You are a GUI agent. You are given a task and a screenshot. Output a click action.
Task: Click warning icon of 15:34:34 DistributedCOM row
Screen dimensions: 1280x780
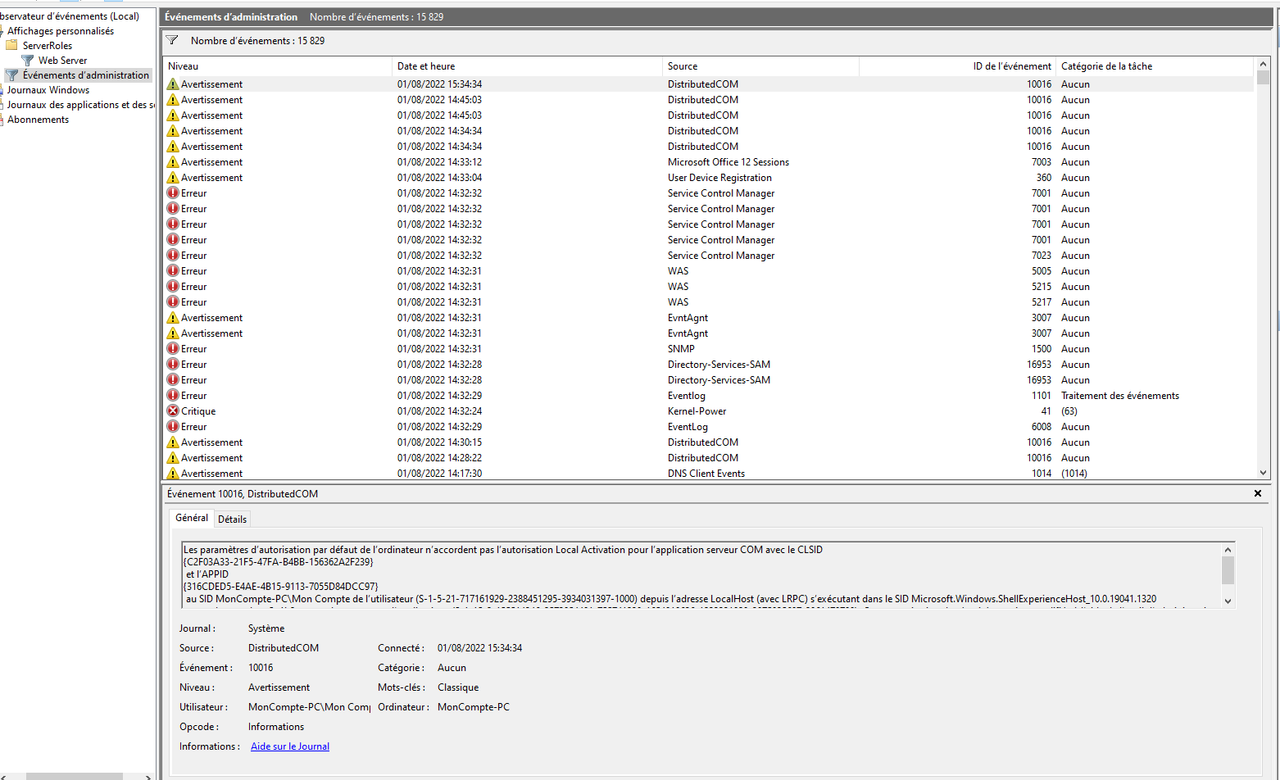click(x=173, y=84)
